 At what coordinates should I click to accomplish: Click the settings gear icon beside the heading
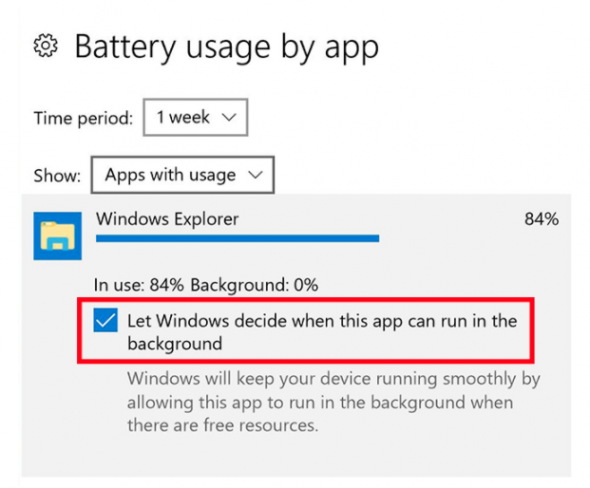46,46
